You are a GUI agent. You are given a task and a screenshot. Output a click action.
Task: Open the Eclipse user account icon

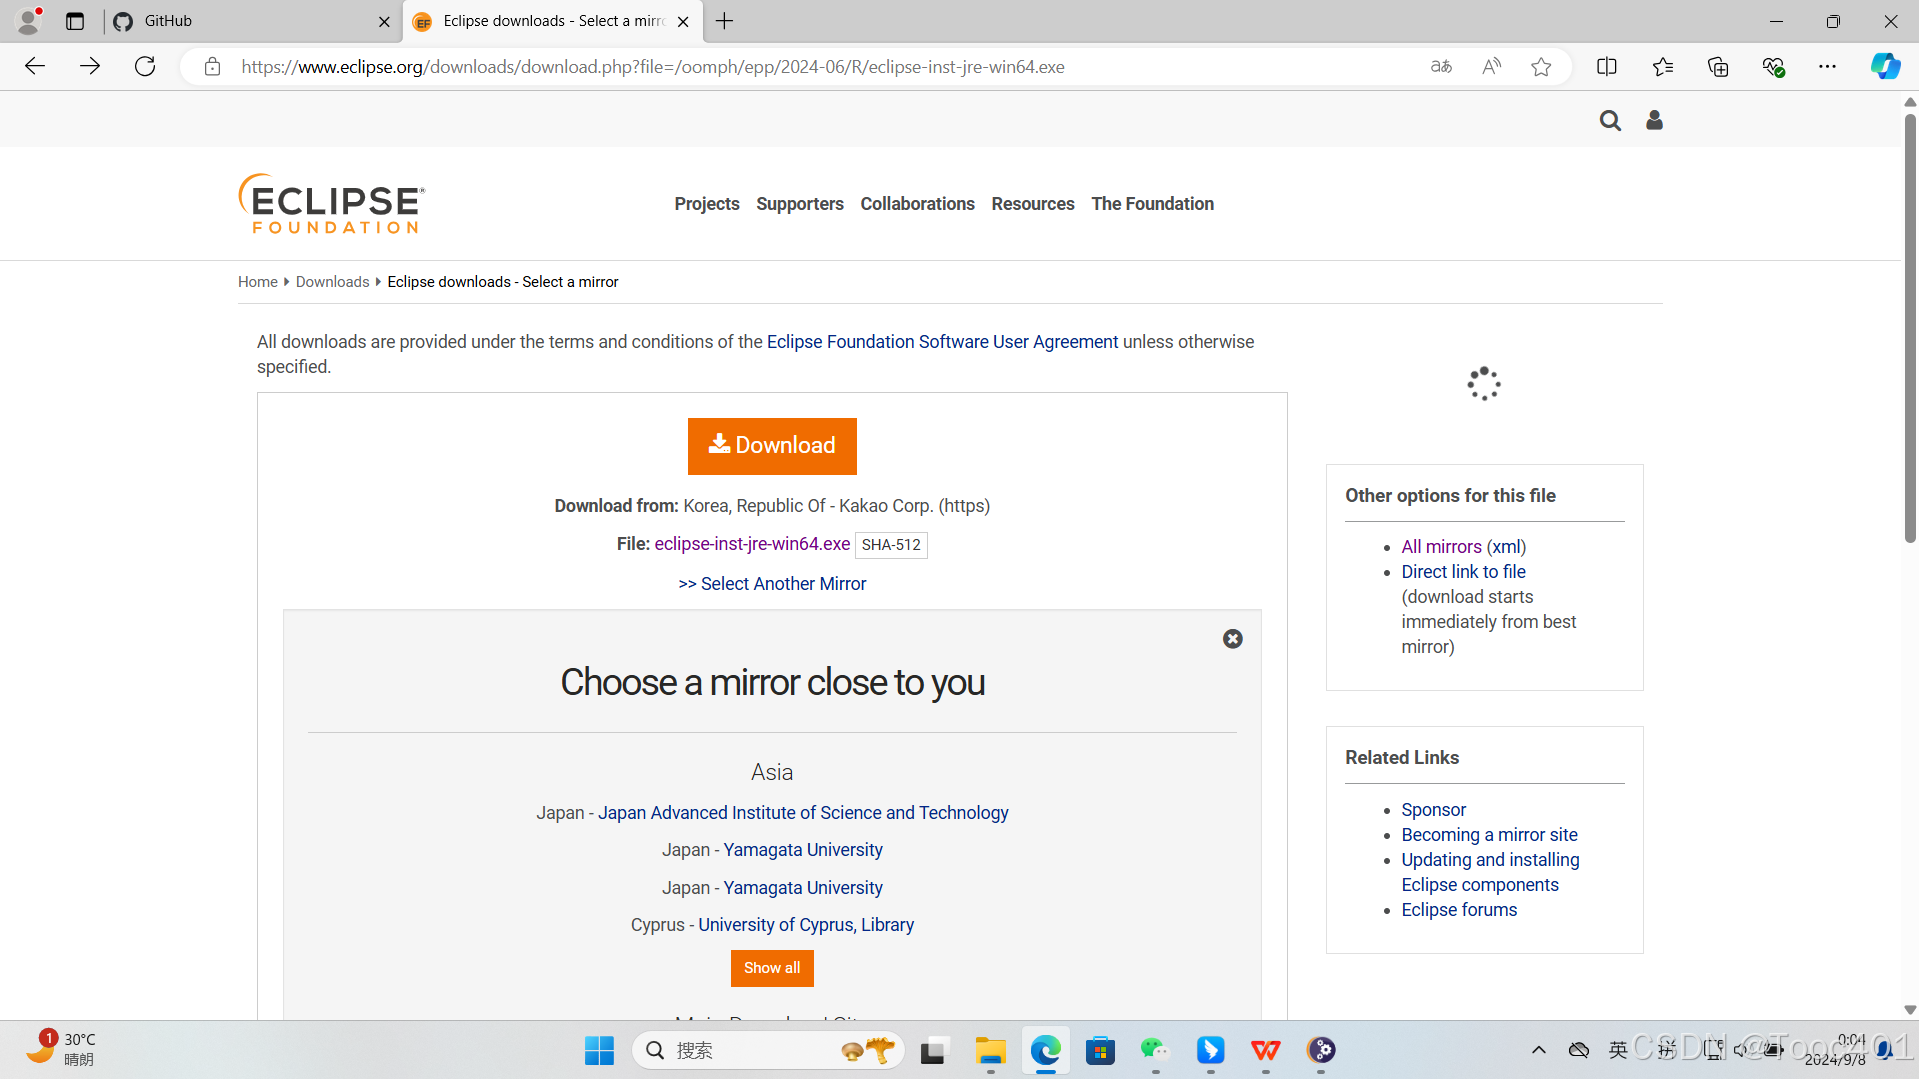[1654, 121]
